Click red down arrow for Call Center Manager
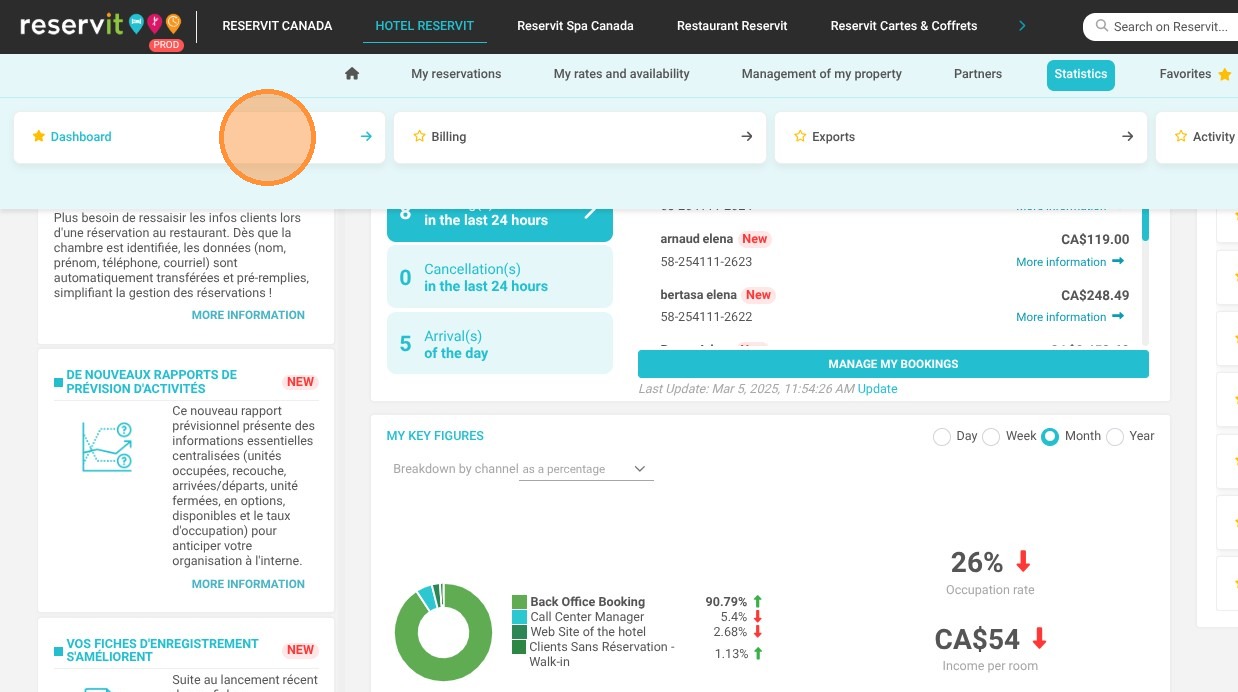 click(x=758, y=617)
